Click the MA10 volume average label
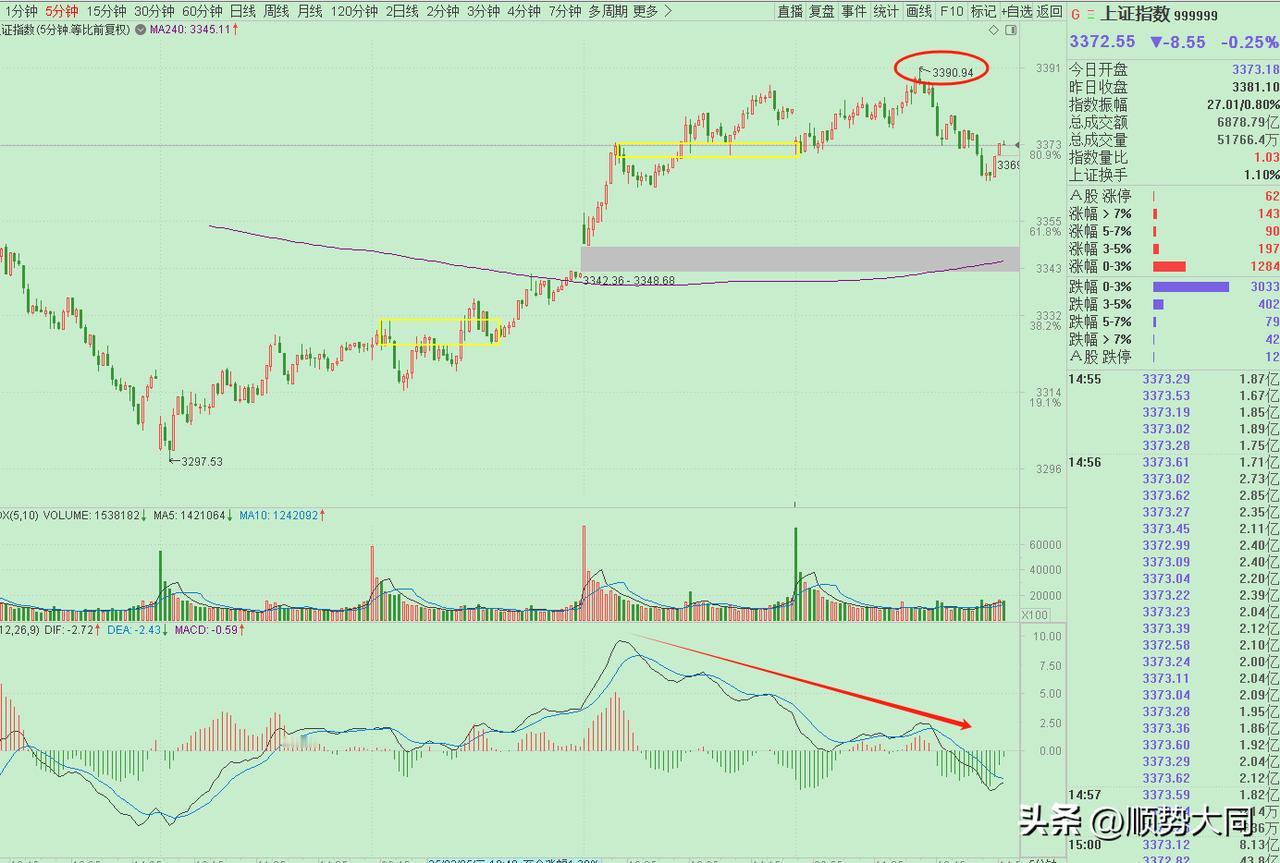Viewport: 1280px width, 863px height. point(282,516)
